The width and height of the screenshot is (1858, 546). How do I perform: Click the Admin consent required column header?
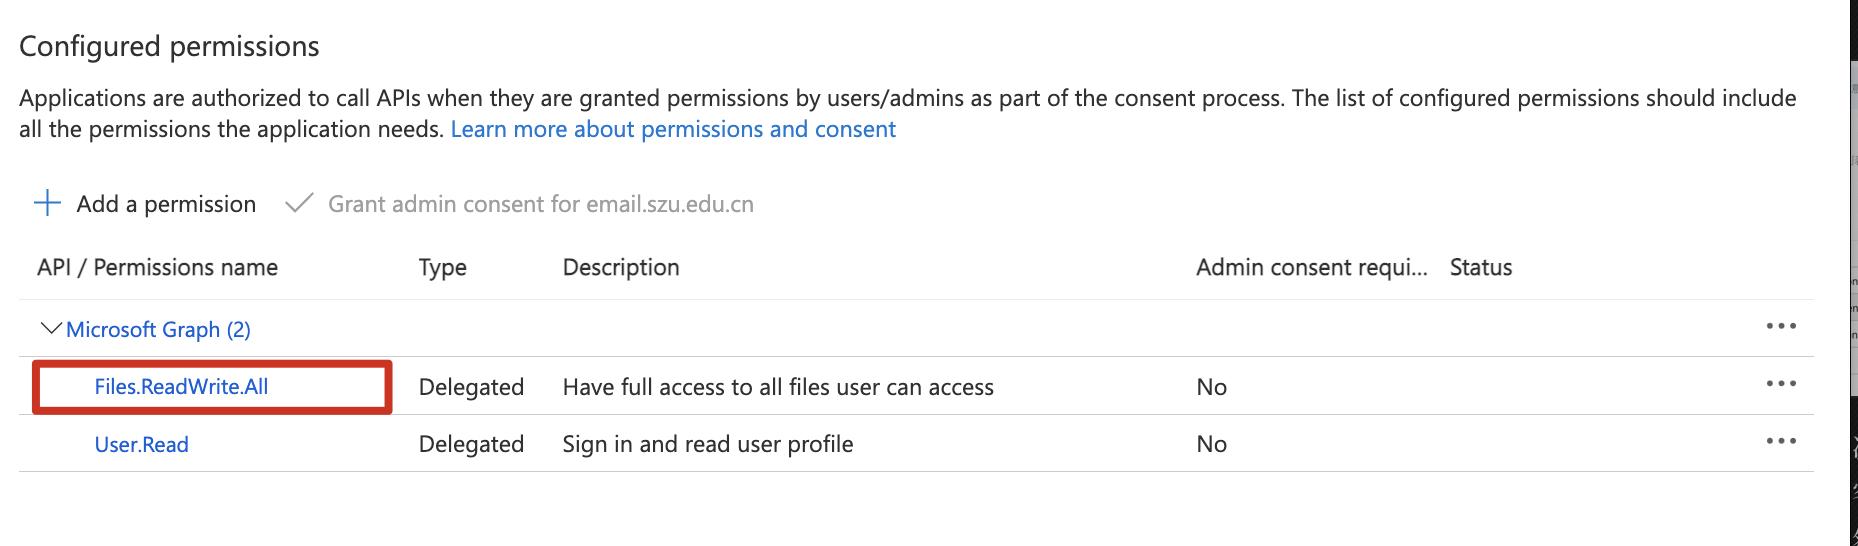pos(1311,267)
